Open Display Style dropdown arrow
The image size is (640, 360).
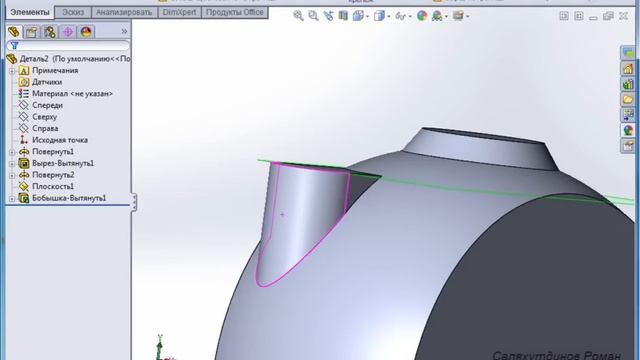click(389, 17)
